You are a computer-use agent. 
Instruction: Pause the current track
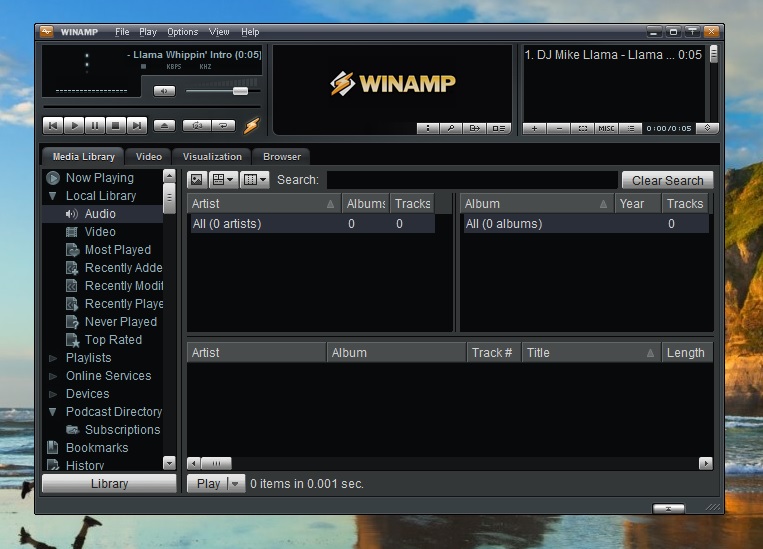click(95, 126)
